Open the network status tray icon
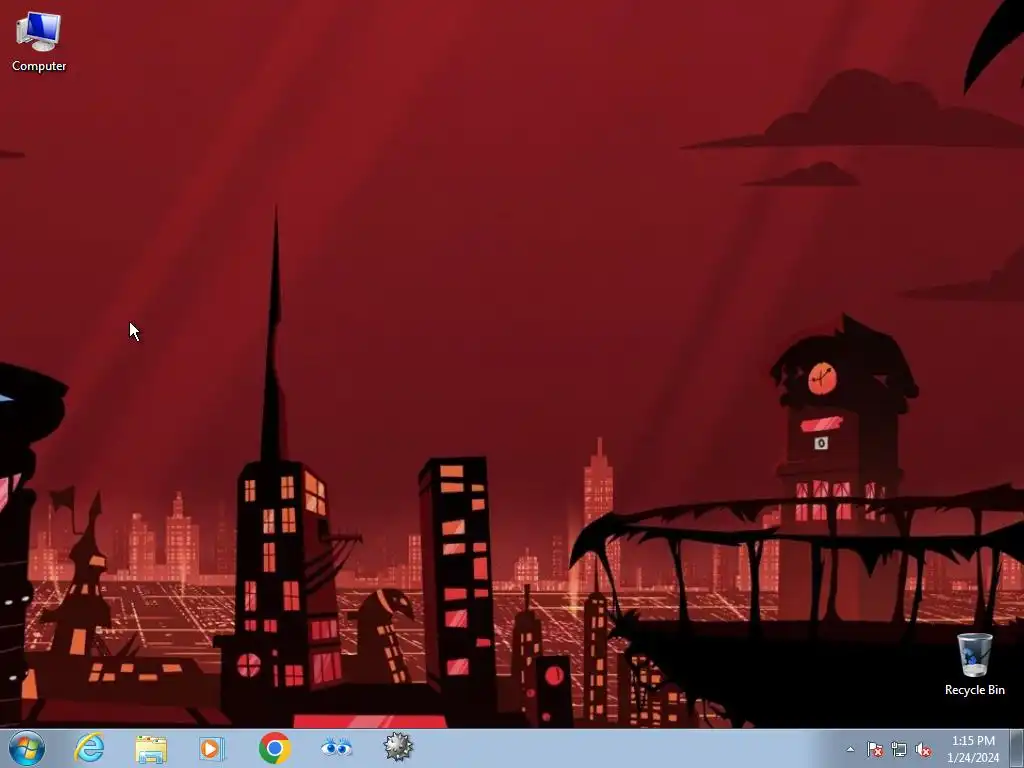The width and height of the screenshot is (1024, 768). click(899, 749)
